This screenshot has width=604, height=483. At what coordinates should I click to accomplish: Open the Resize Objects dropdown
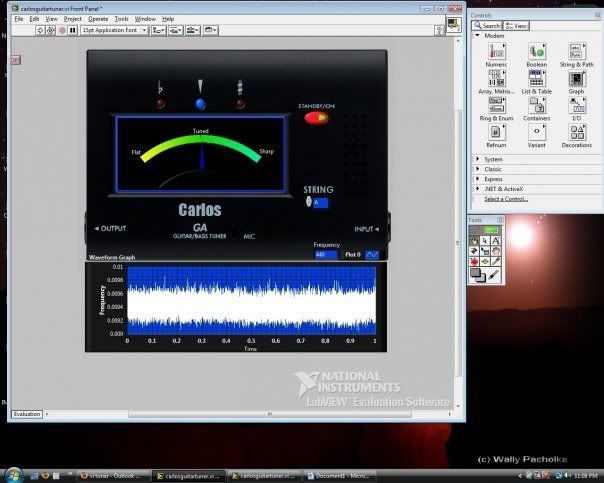click(193, 30)
